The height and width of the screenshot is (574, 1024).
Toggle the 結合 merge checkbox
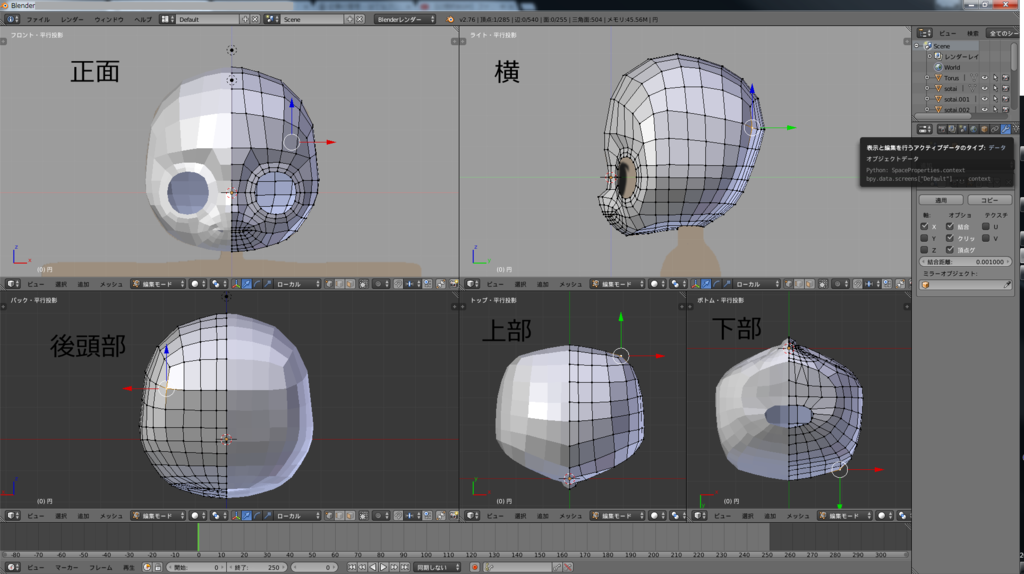(x=950, y=227)
